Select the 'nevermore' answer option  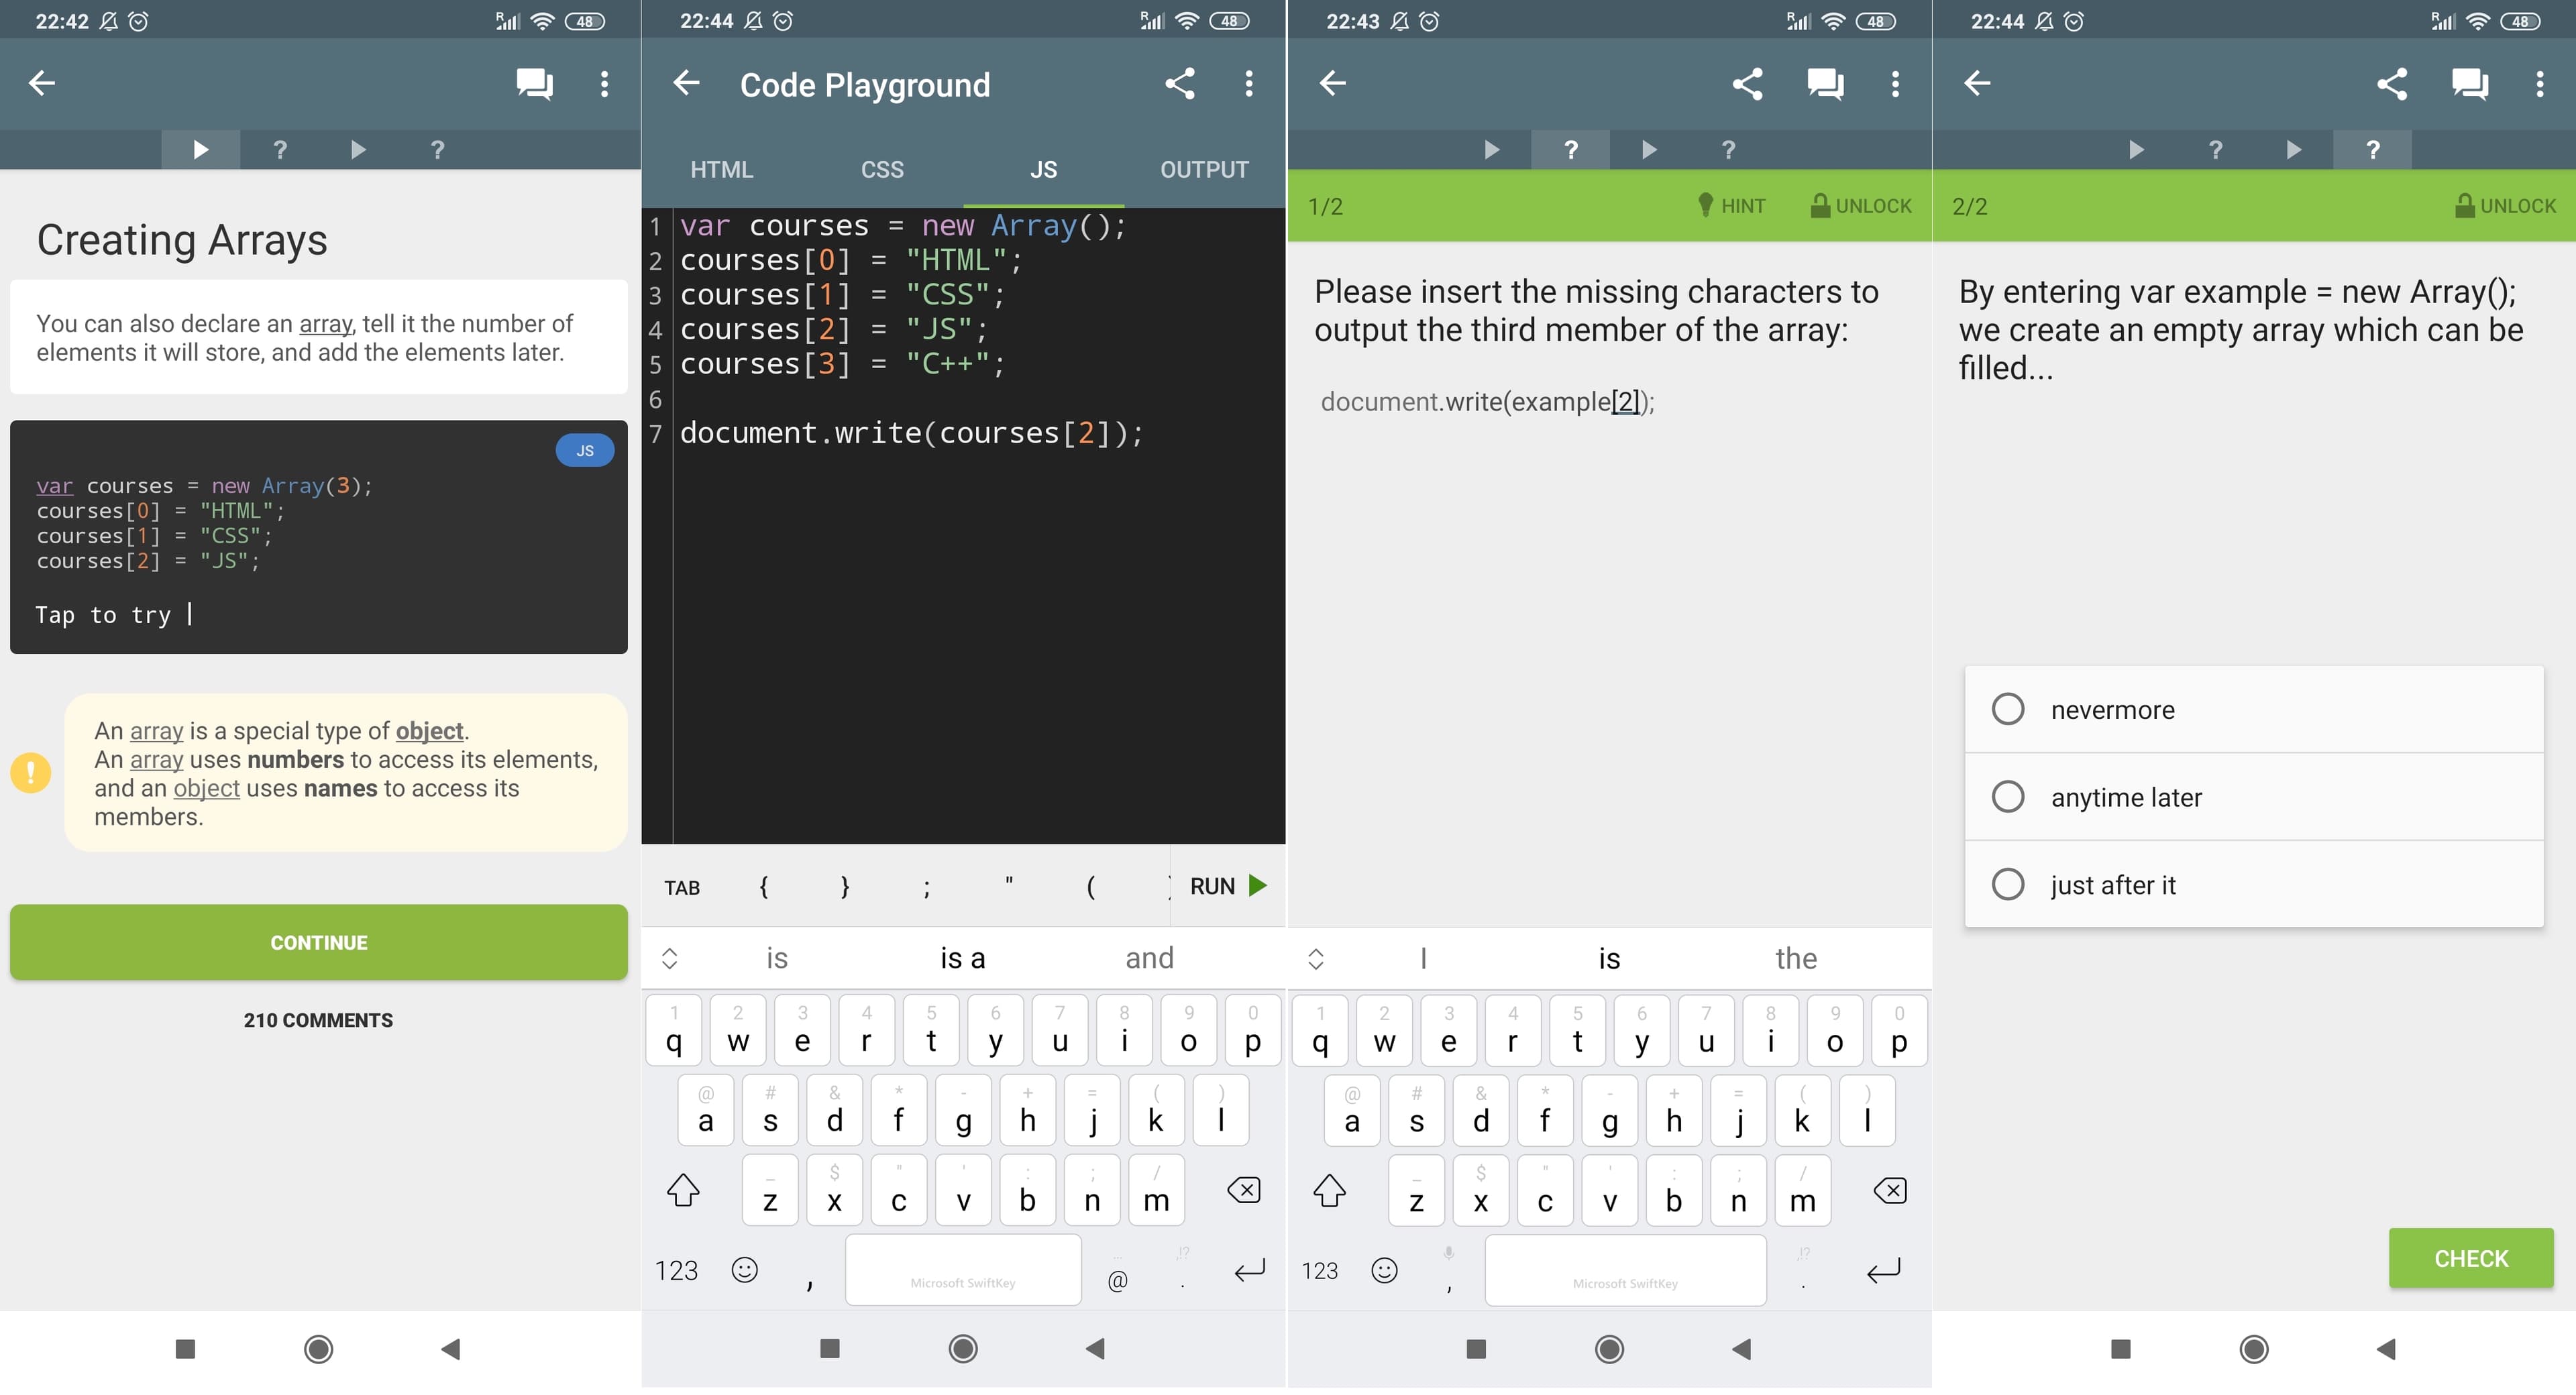click(2008, 709)
